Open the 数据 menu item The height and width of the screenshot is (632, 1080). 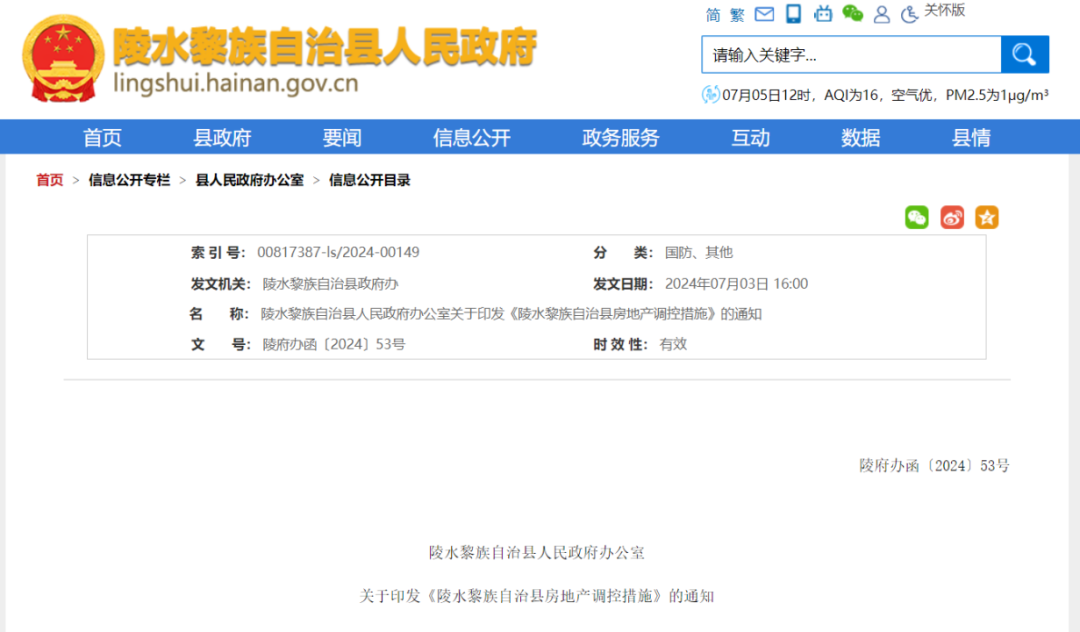click(859, 137)
